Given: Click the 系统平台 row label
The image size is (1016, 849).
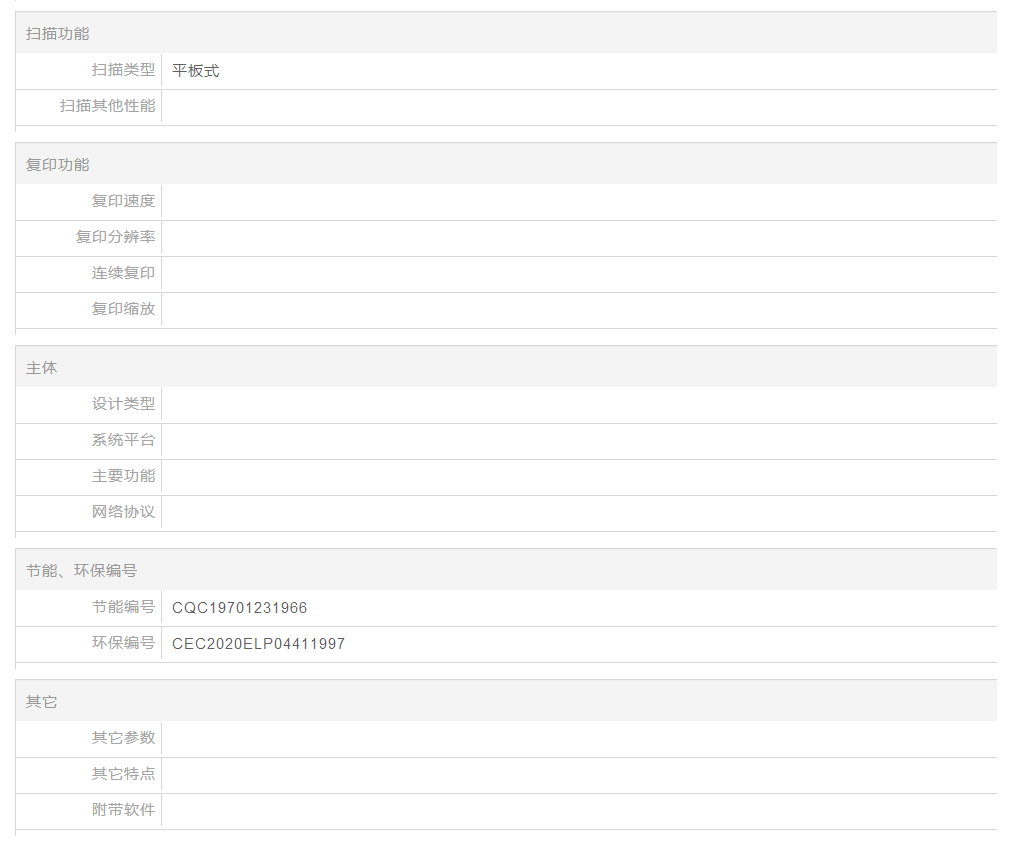Looking at the screenshot, I should [x=123, y=440].
